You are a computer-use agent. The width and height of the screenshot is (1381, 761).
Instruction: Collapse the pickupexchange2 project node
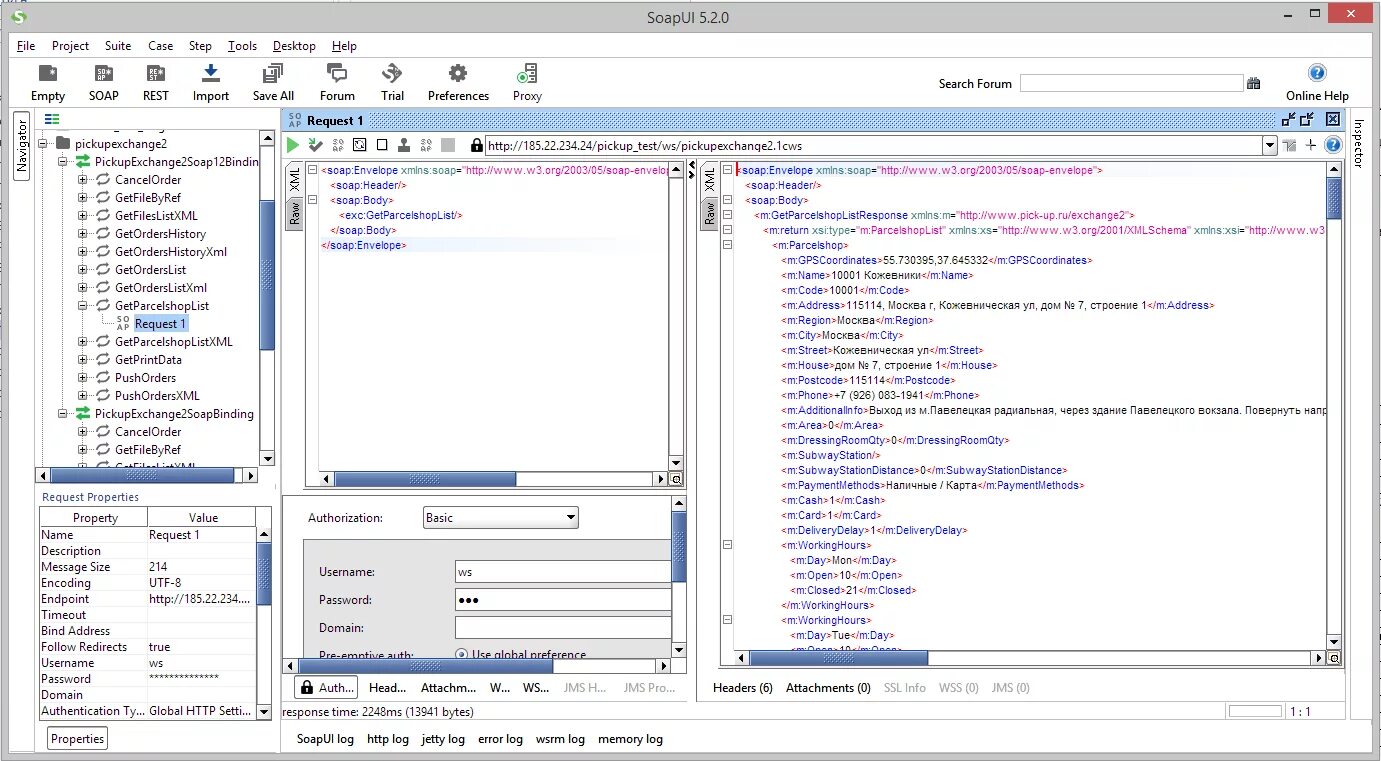click(x=43, y=144)
